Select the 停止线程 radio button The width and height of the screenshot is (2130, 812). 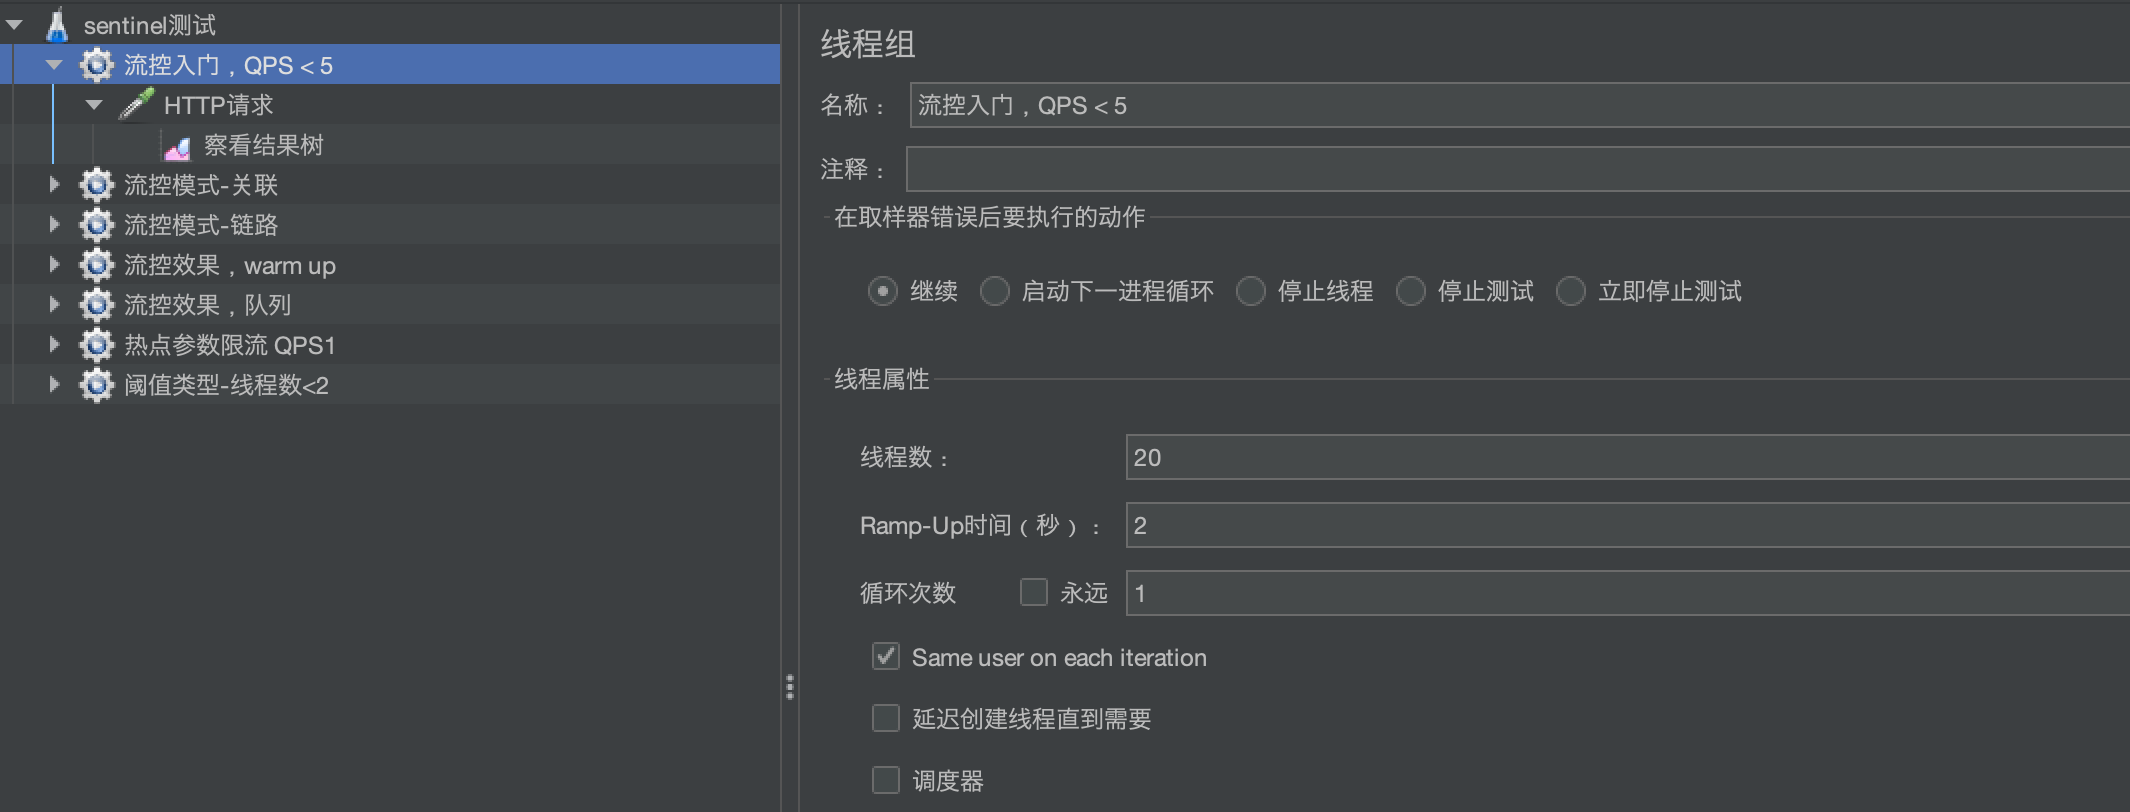(x=1251, y=291)
